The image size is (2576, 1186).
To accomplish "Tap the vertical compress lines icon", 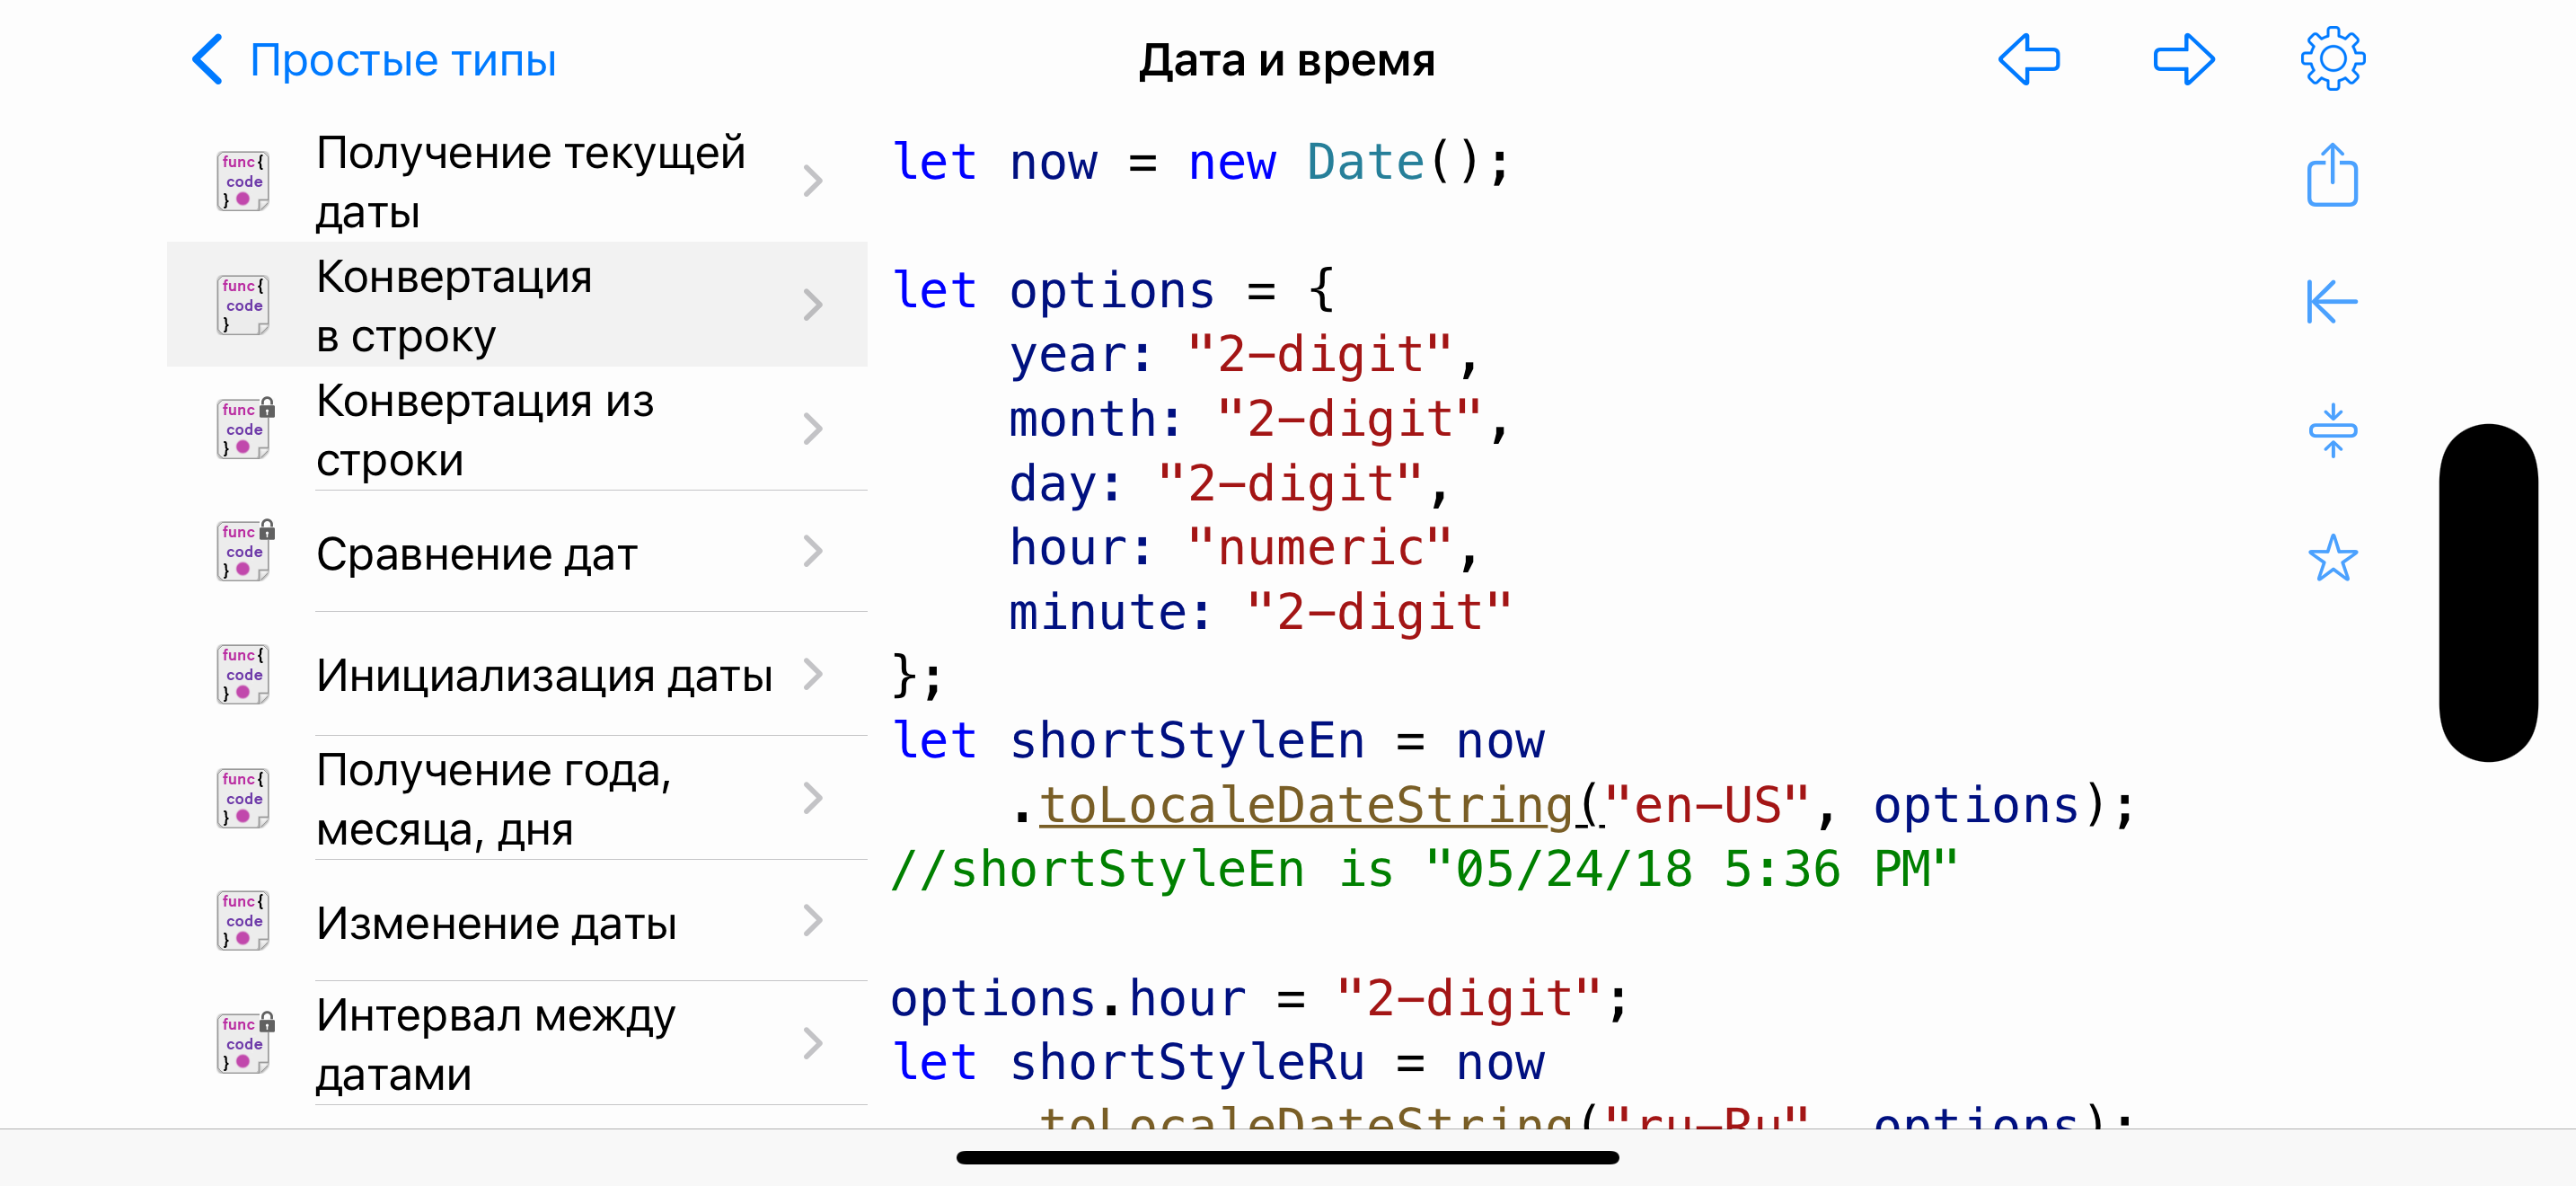I will click(x=2332, y=431).
